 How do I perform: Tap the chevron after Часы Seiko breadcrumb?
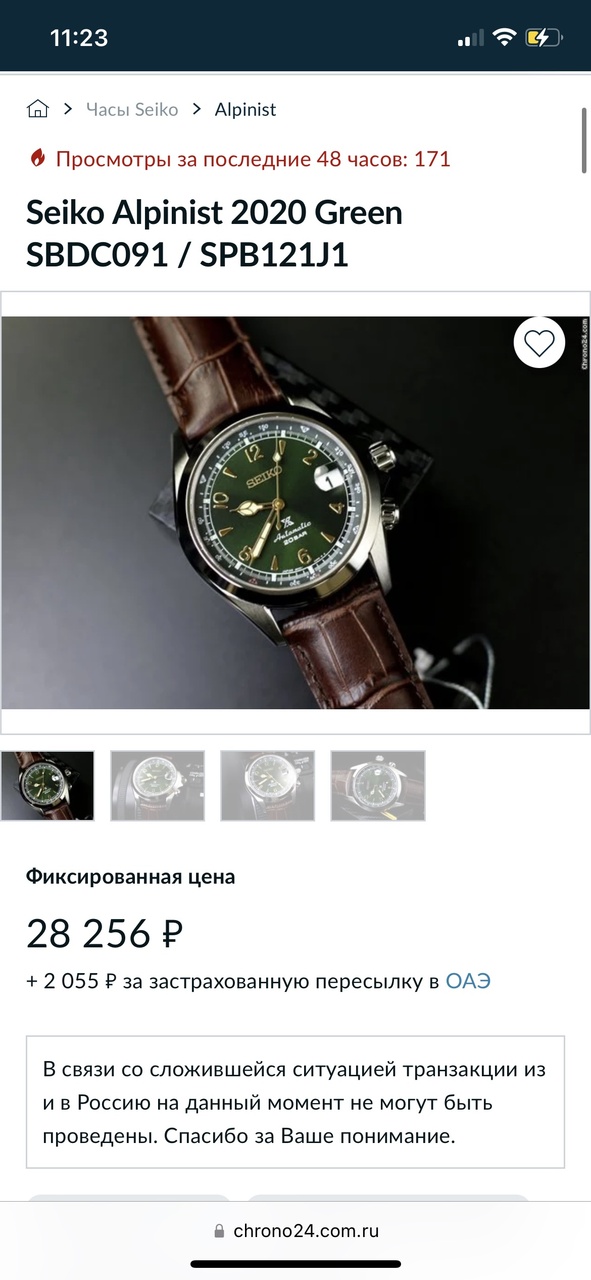click(x=196, y=109)
